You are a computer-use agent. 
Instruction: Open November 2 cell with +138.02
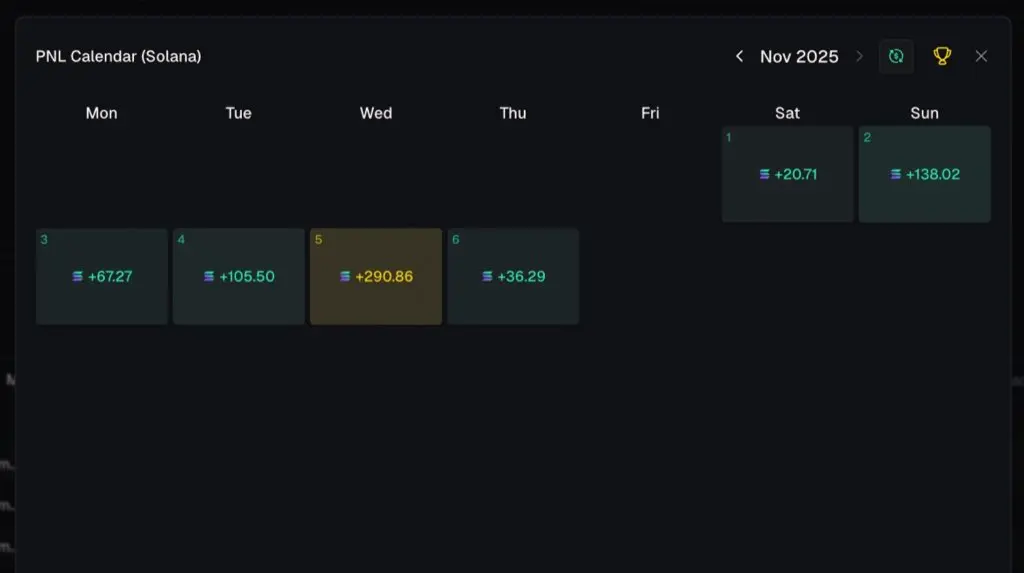(x=924, y=174)
